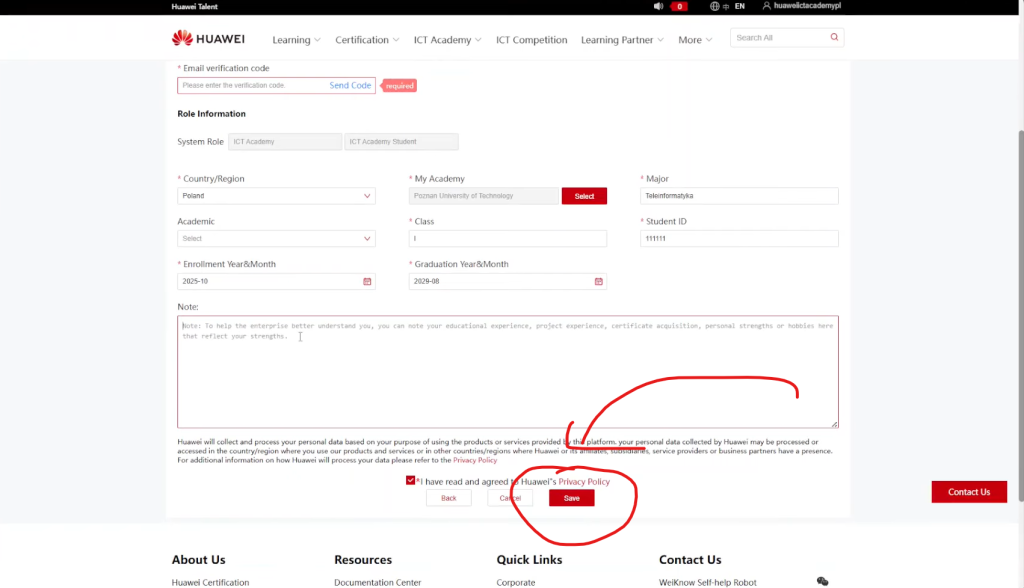Click the globe language icon
Image resolution: width=1024 pixels, height=588 pixels.
tap(715, 6)
